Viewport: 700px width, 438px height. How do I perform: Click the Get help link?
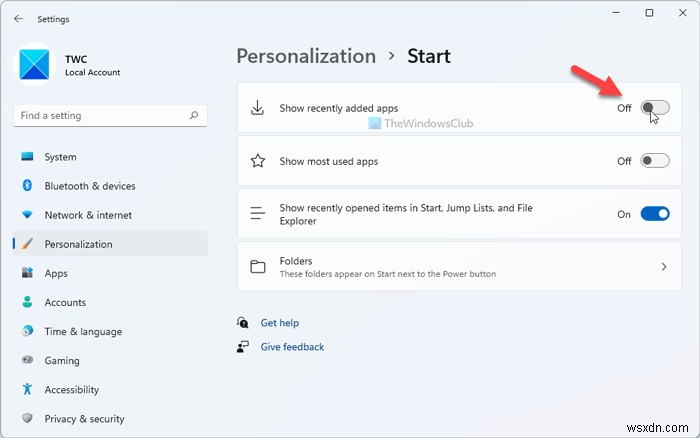click(x=279, y=322)
